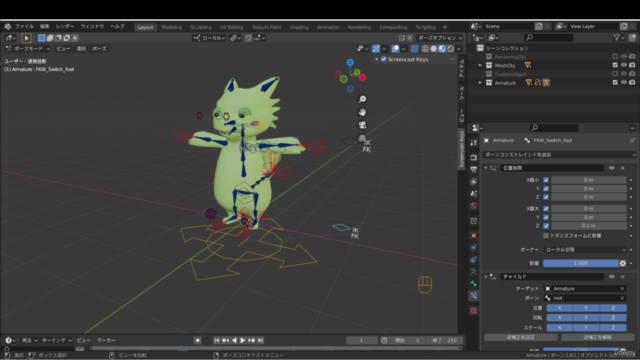Open the ポーズオプション dropdown
640x360 pixels.
[x=440, y=38]
